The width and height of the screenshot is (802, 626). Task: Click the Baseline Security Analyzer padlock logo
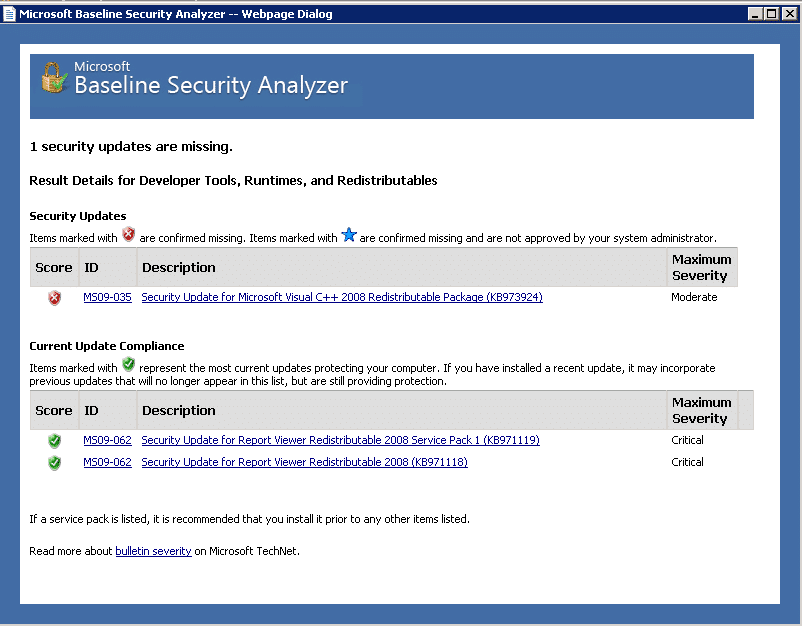coord(54,78)
